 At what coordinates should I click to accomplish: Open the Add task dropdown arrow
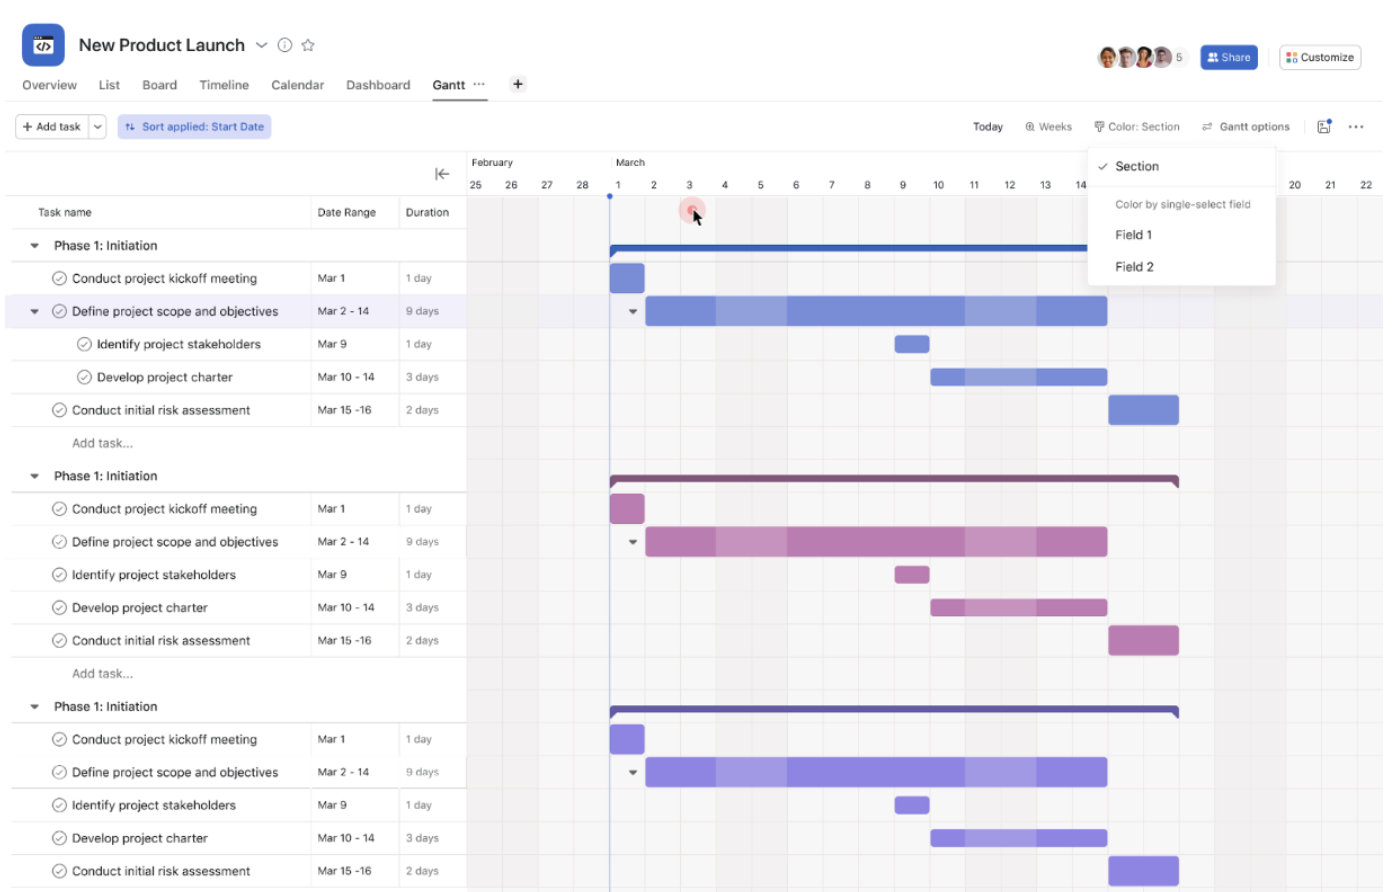tap(97, 126)
